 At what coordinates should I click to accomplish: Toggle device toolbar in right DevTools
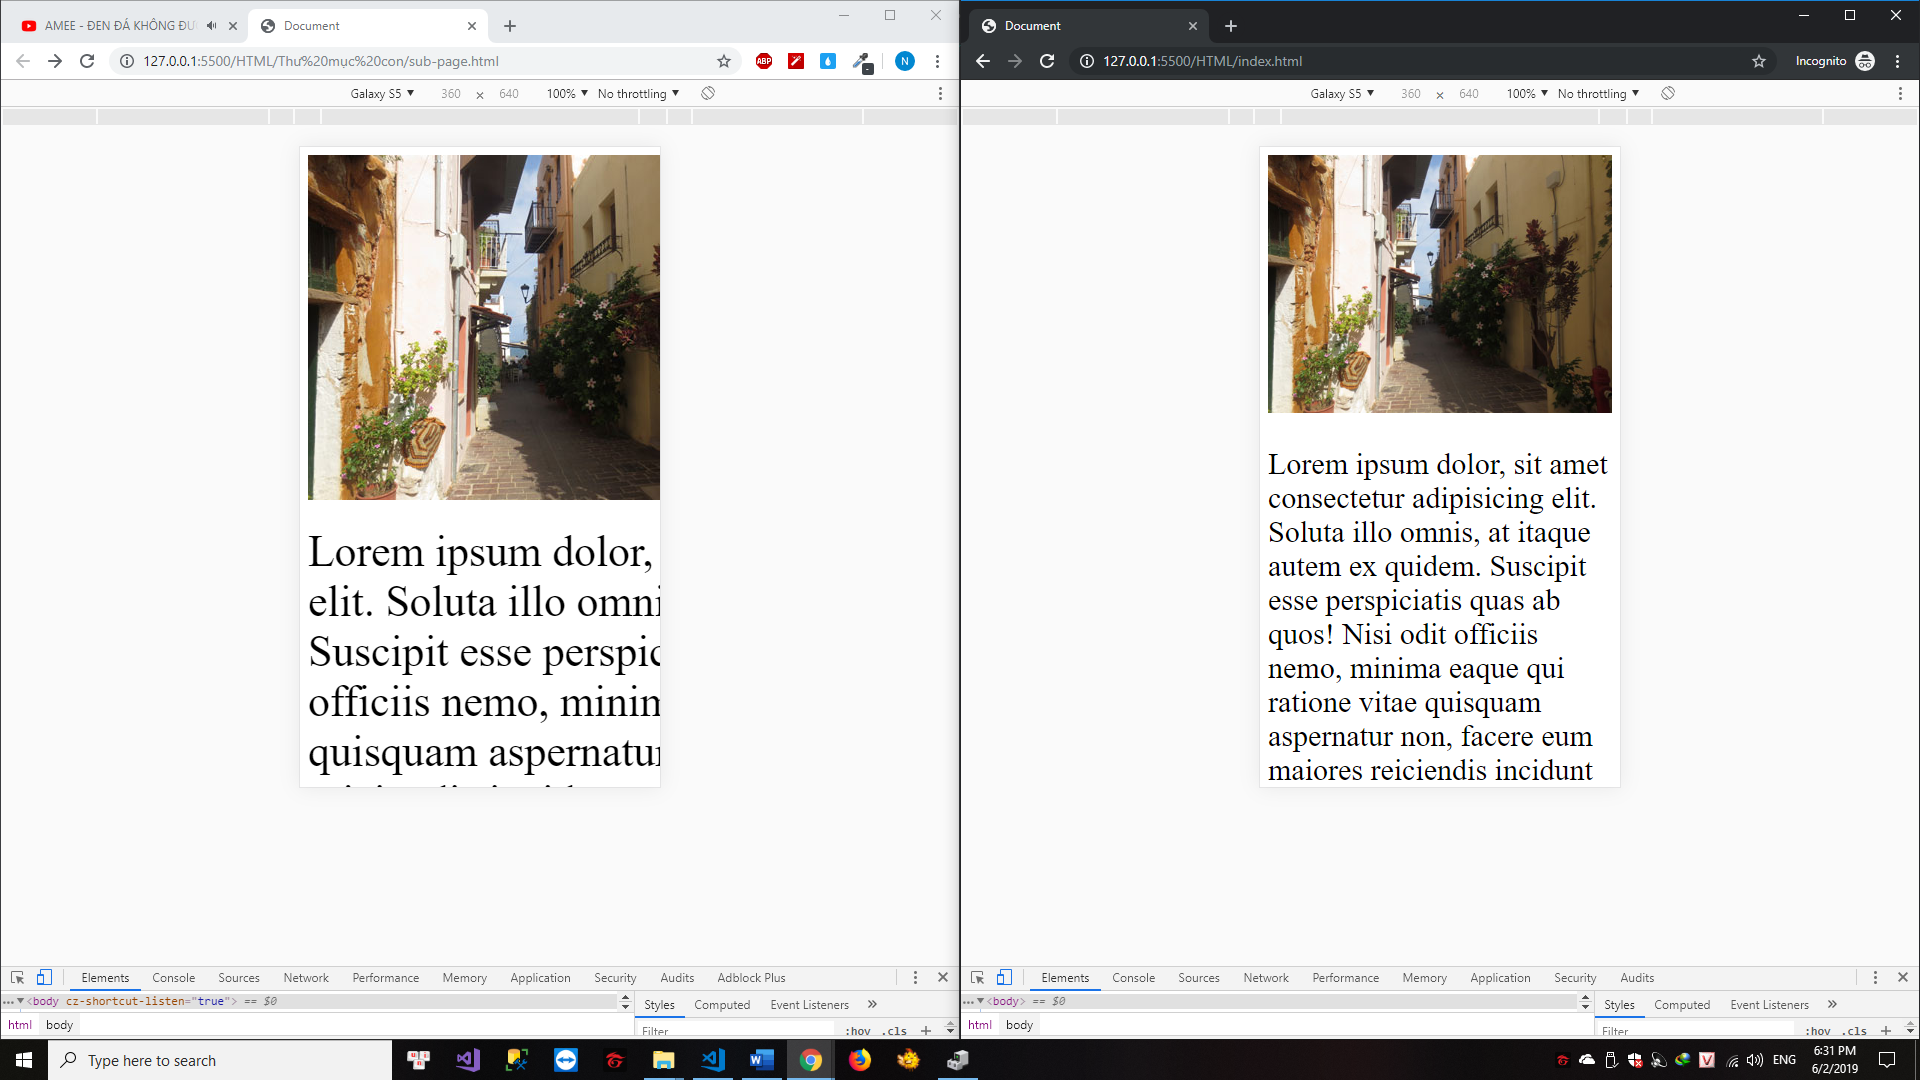click(1004, 978)
